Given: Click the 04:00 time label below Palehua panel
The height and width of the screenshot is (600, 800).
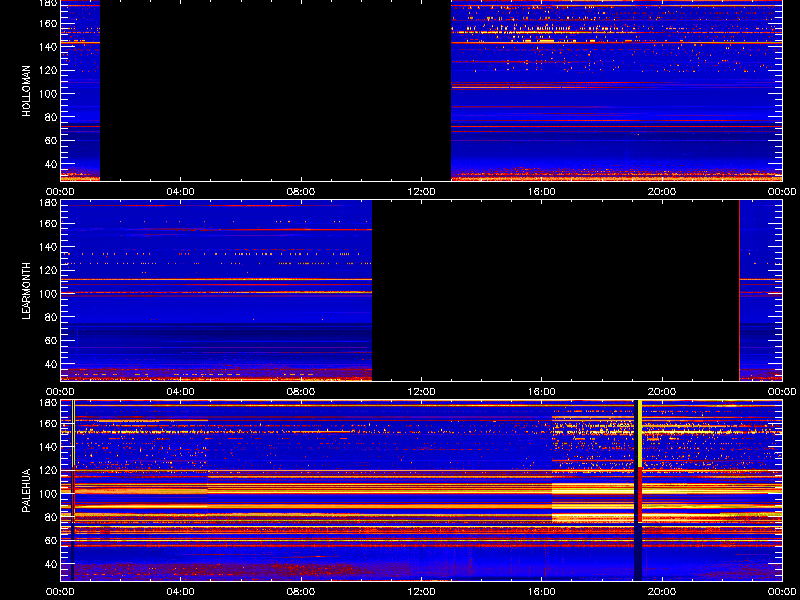Looking at the screenshot, I should (x=181, y=592).
